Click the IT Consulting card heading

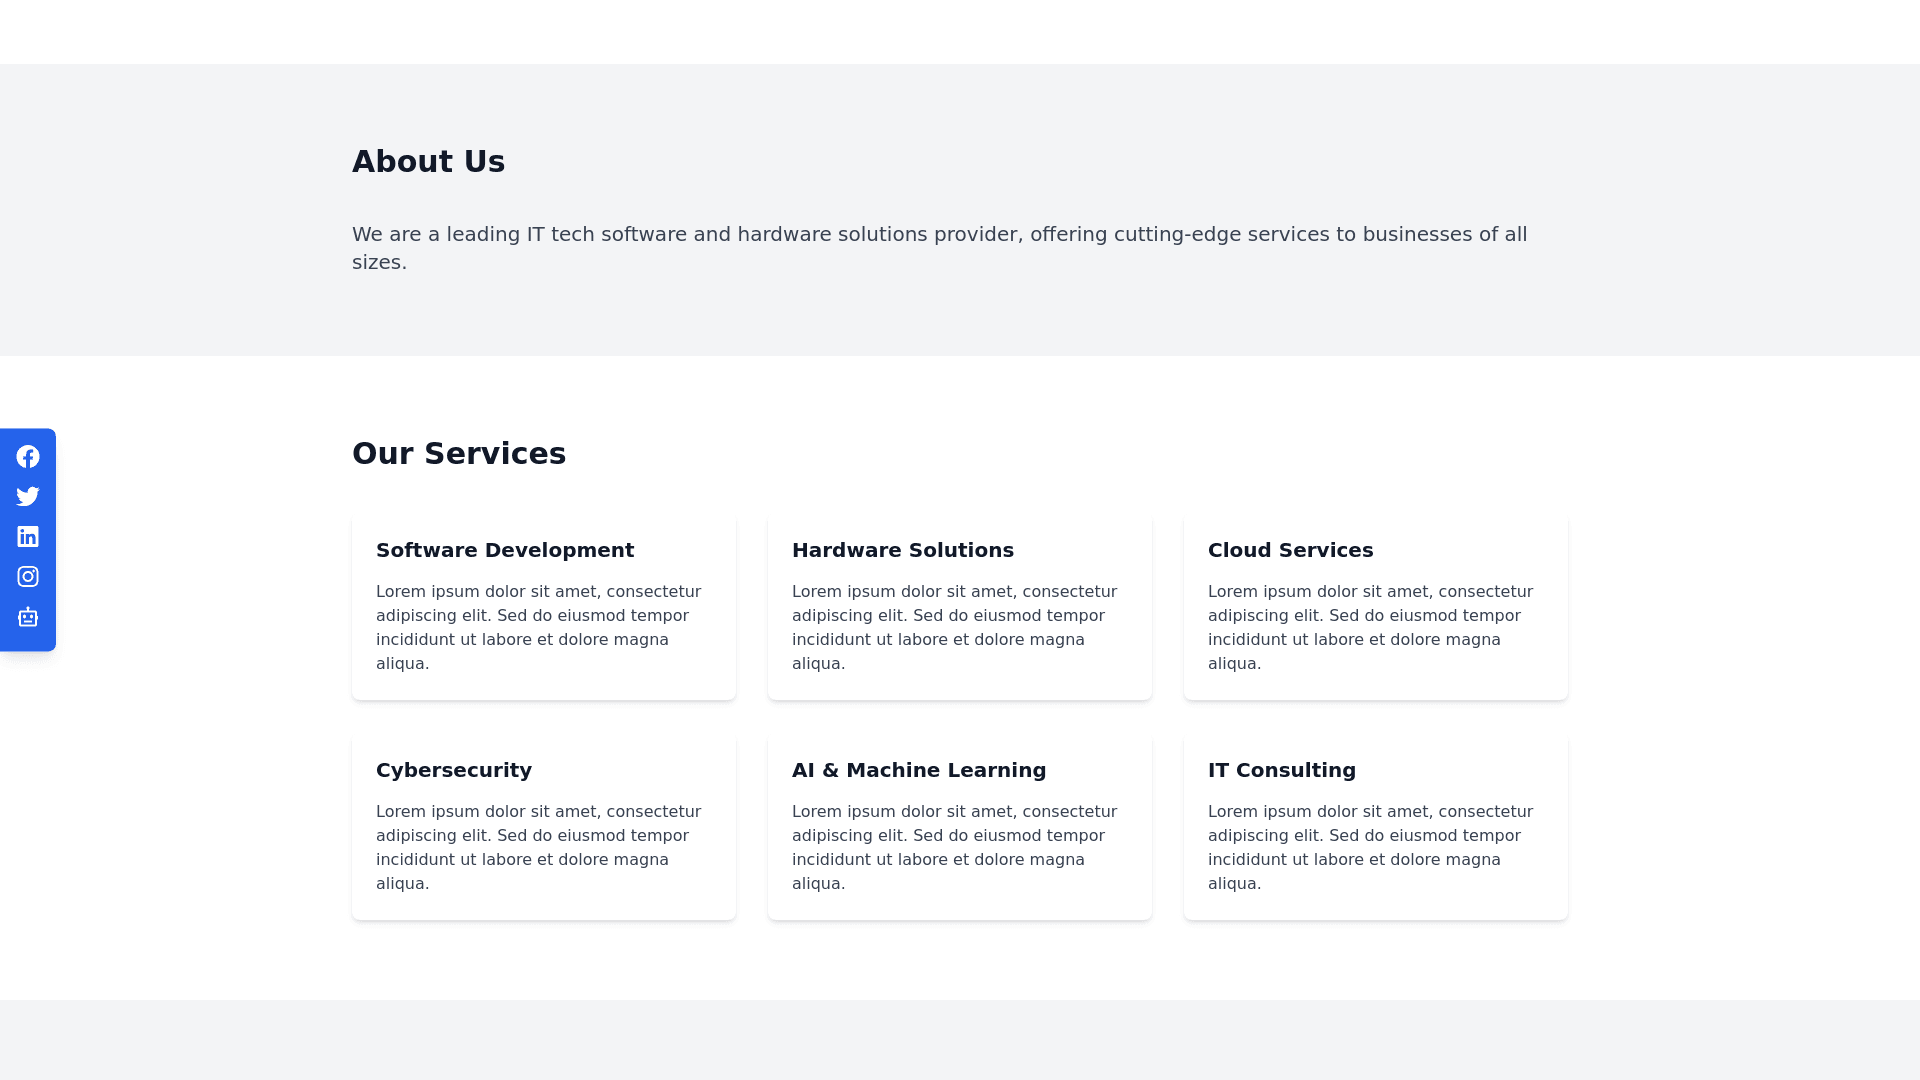point(1281,770)
